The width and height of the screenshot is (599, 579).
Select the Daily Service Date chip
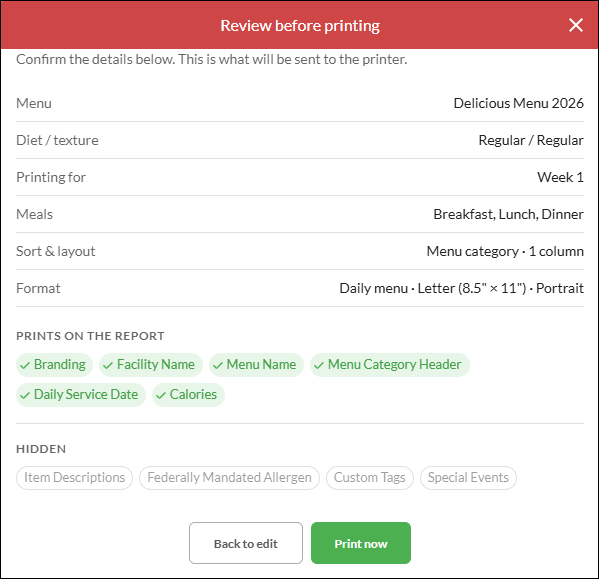(x=81, y=395)
